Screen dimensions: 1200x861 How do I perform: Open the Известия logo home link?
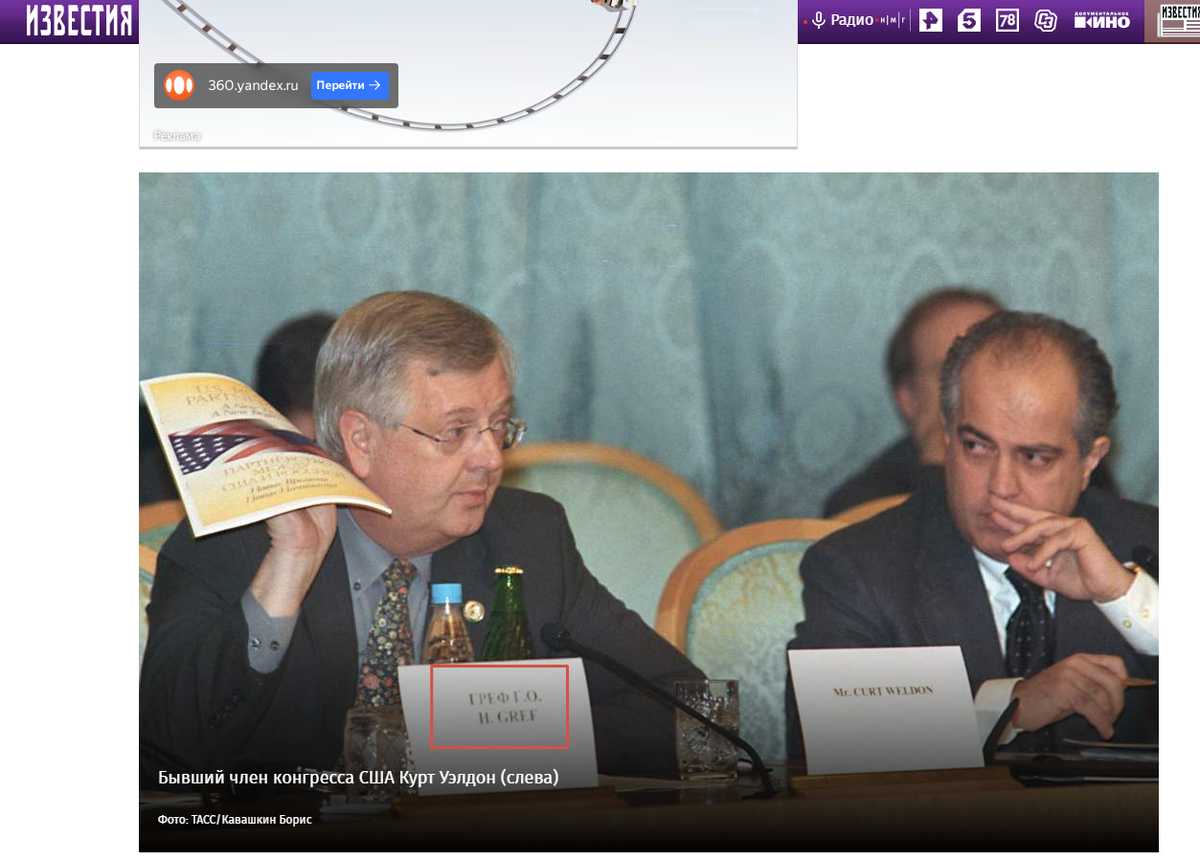pos(79,20)
